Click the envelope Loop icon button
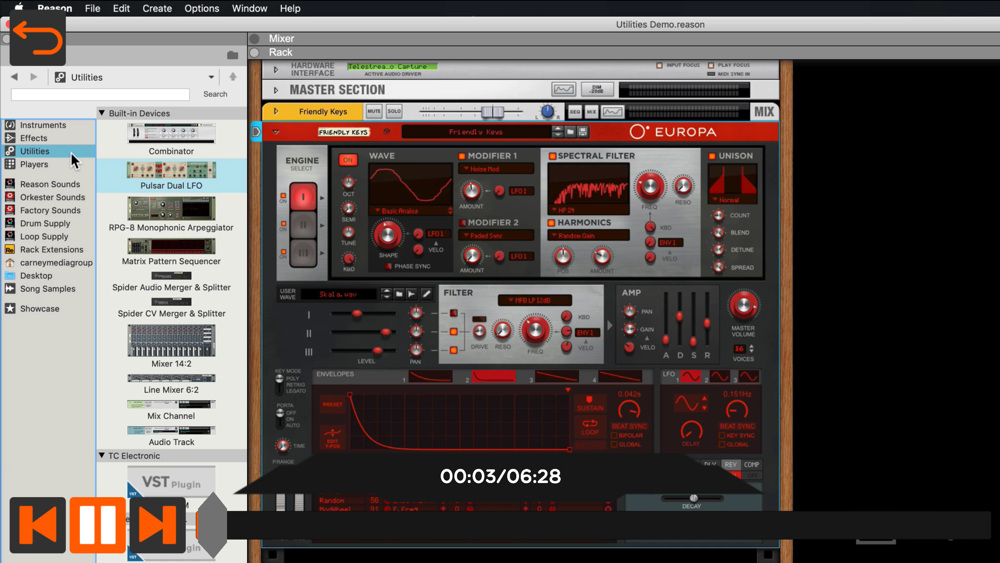Viewport: 1000px width, 563px height. [x=590, y=427]
